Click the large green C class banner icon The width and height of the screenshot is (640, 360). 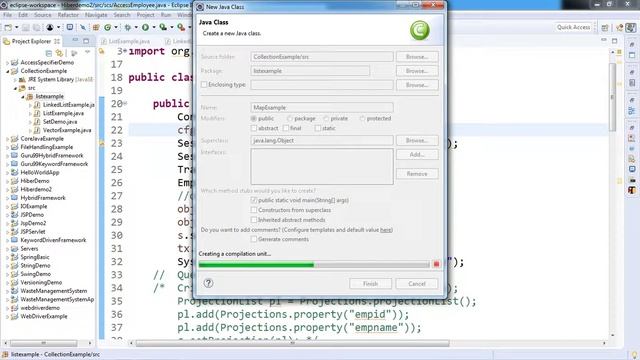pos(420,30)
